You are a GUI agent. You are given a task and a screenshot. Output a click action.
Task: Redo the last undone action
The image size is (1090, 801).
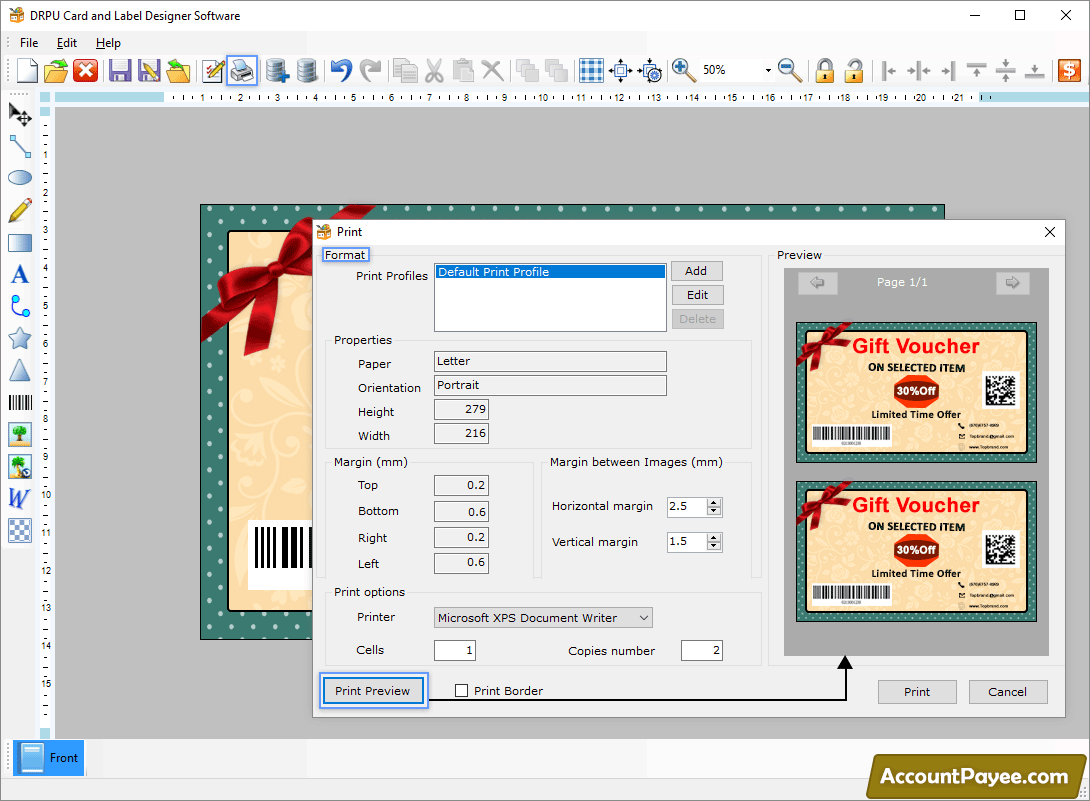tap(370, 70)
